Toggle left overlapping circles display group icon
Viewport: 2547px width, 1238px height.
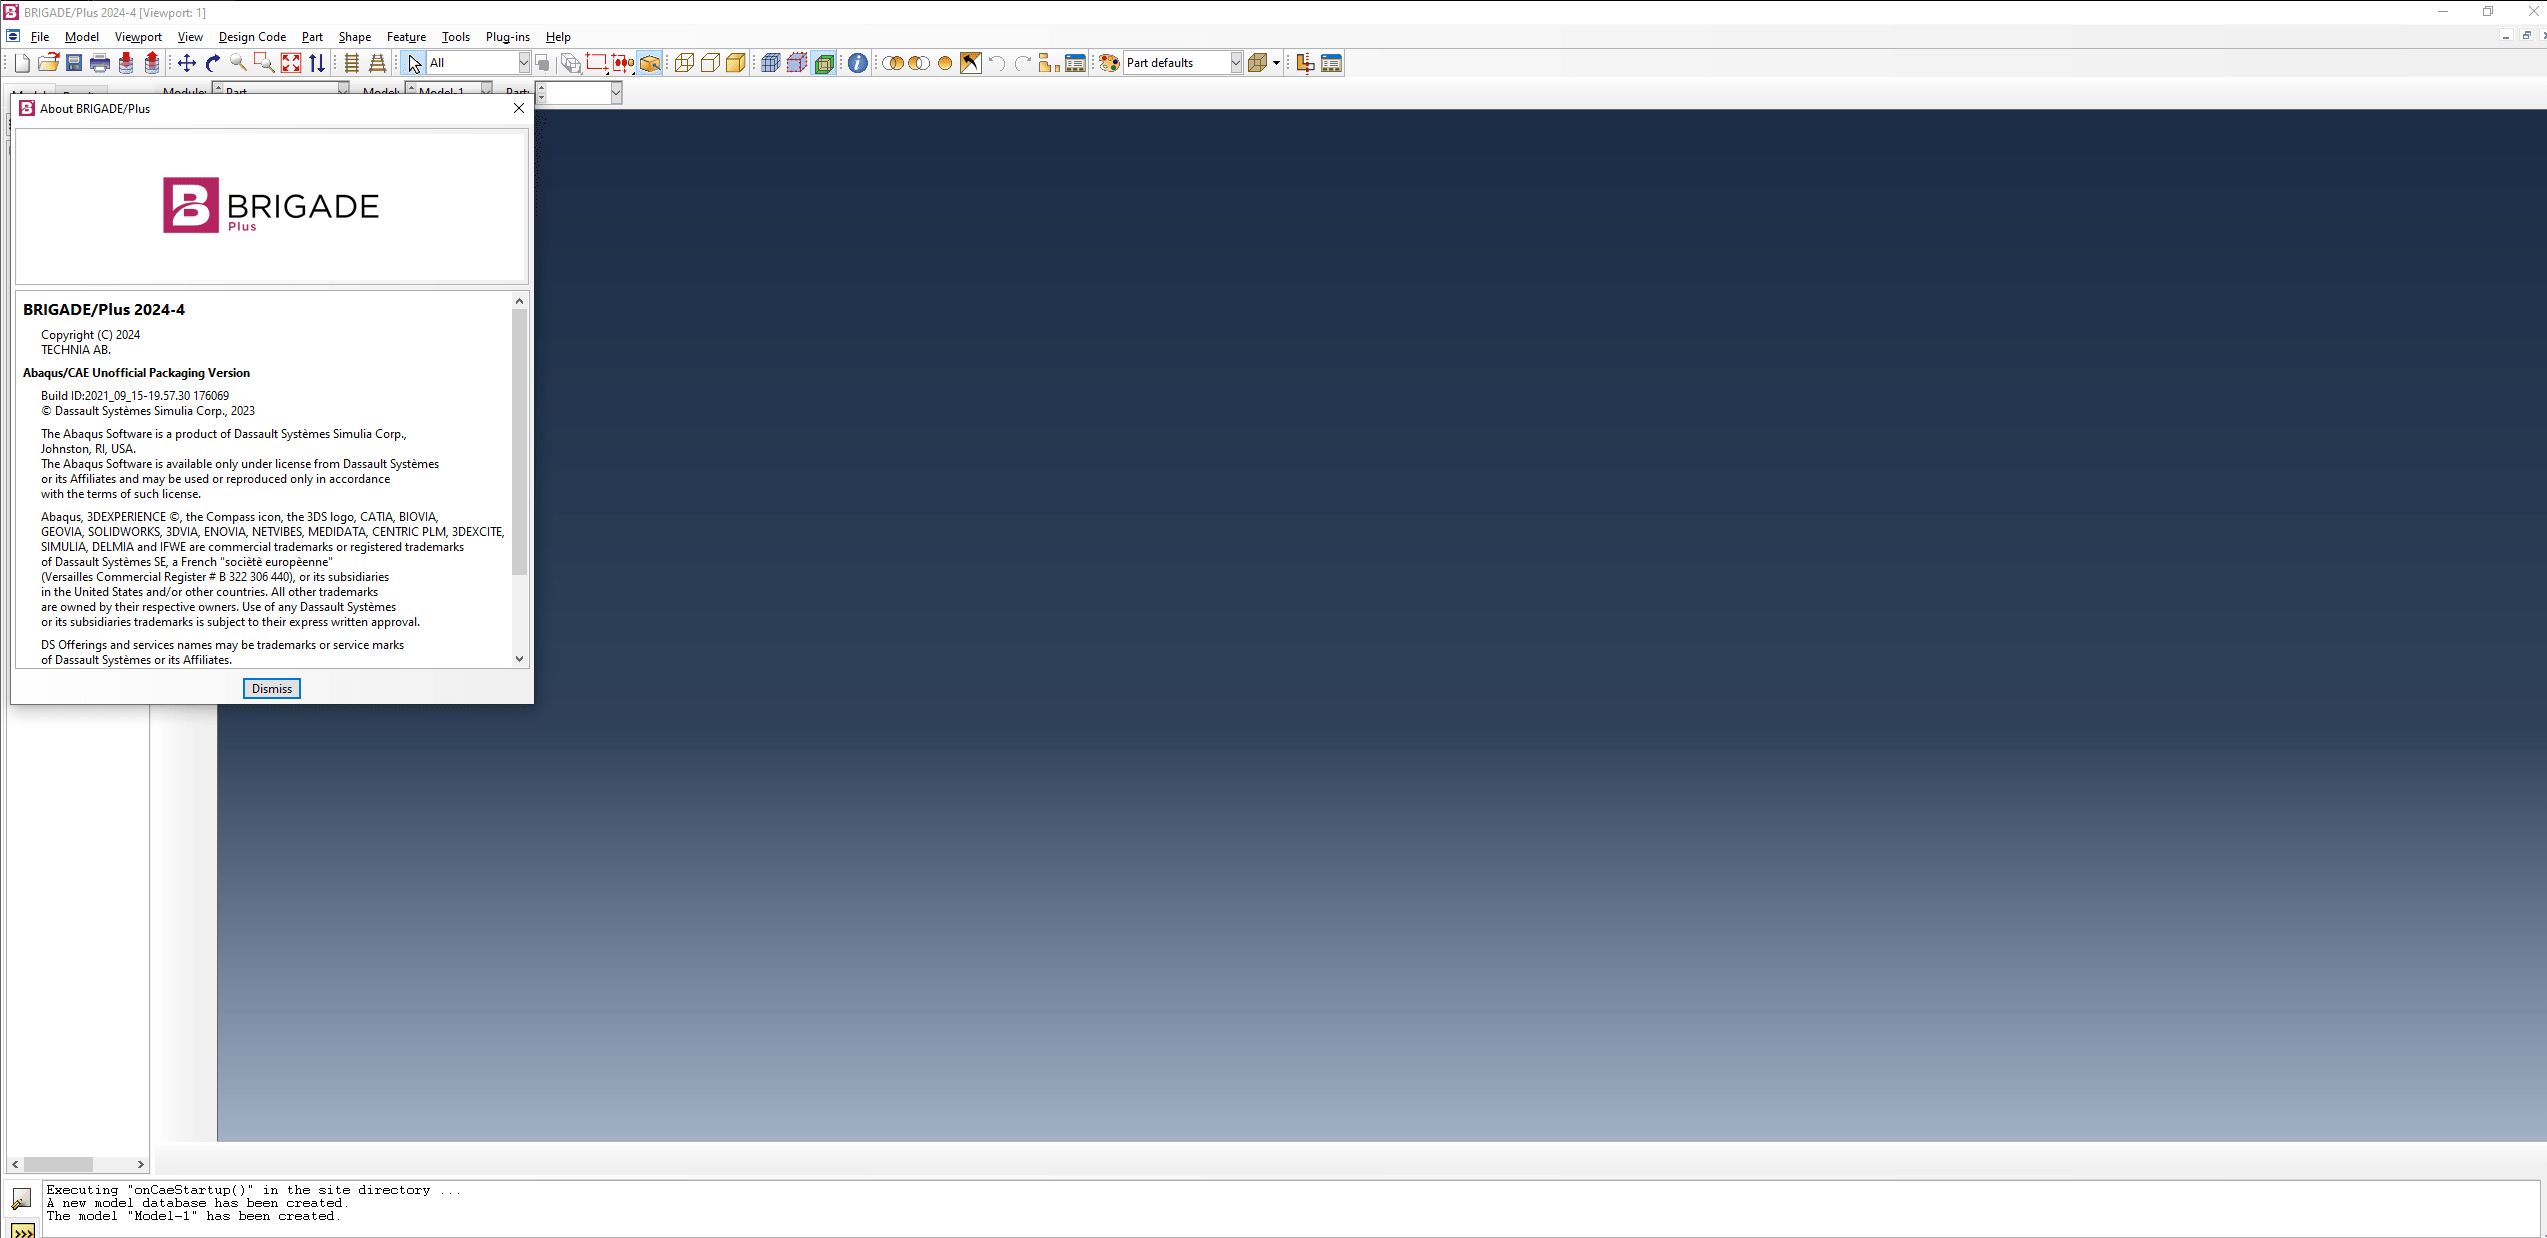click(x=893, y=63)
